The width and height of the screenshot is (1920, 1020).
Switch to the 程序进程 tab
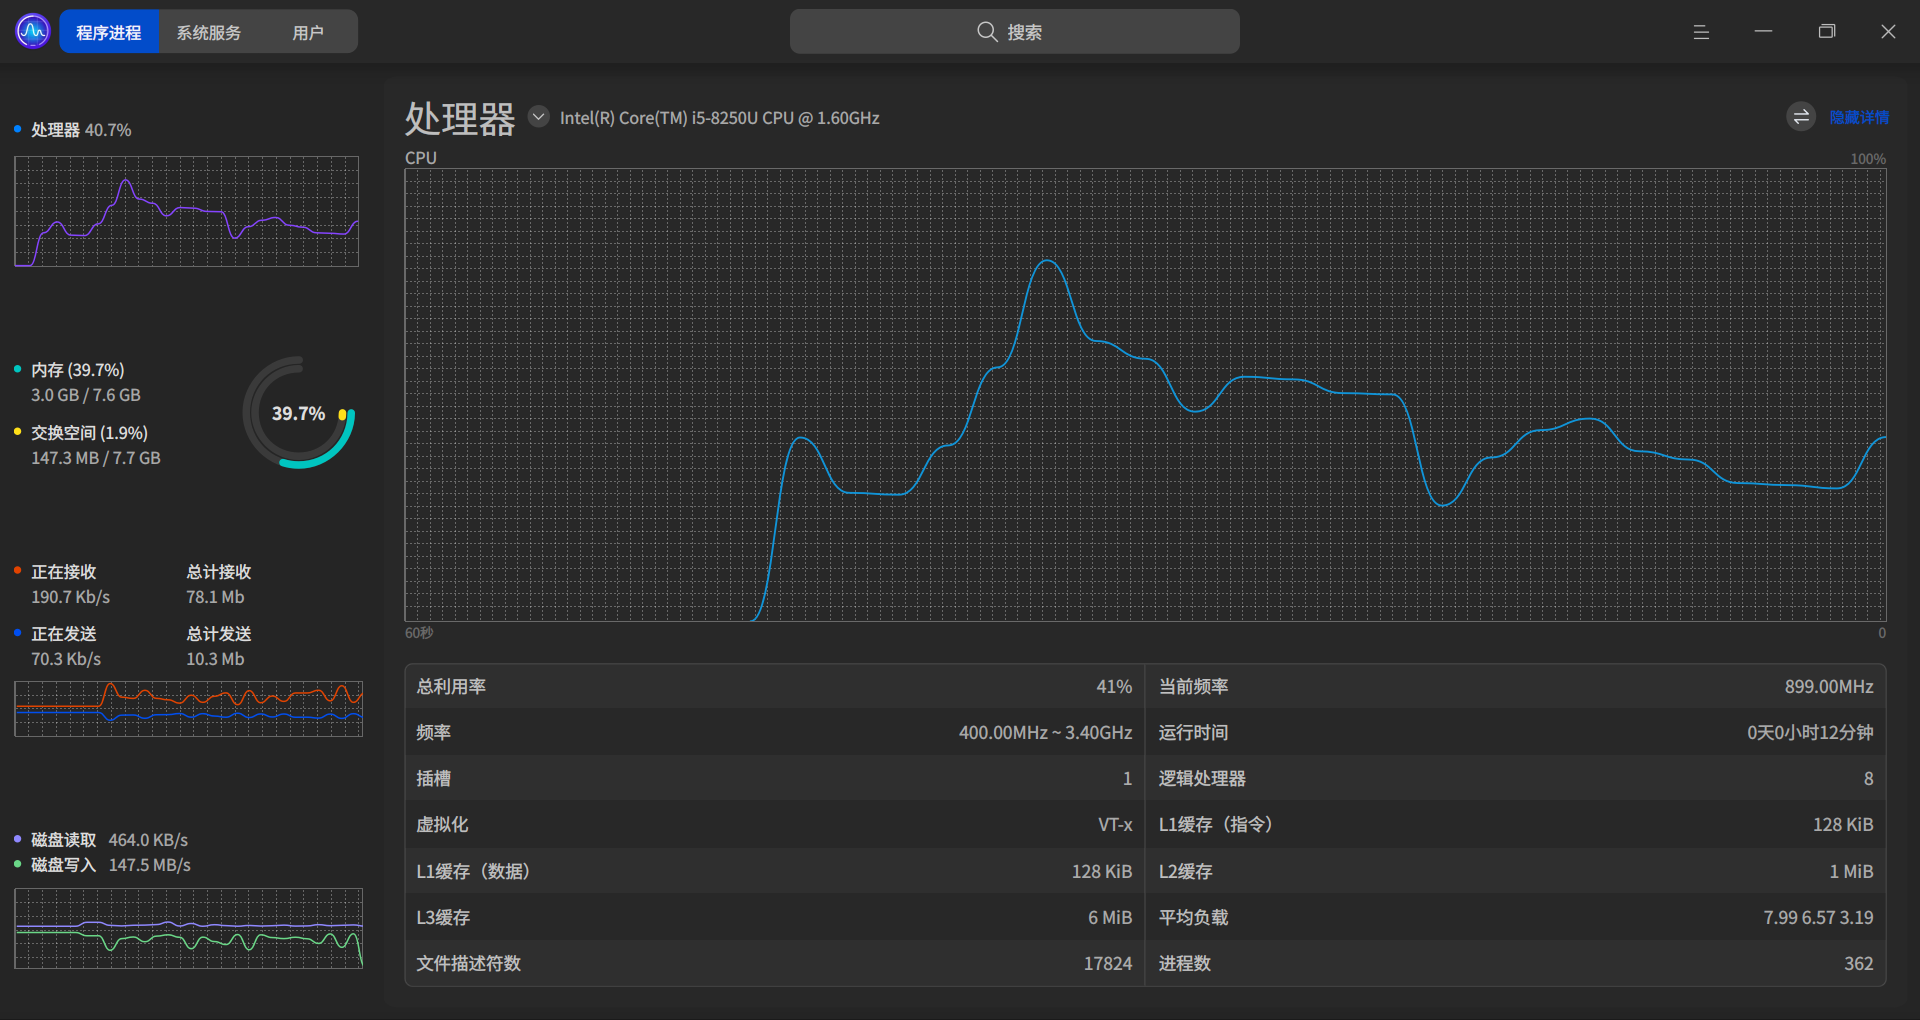tap(109, 32)
